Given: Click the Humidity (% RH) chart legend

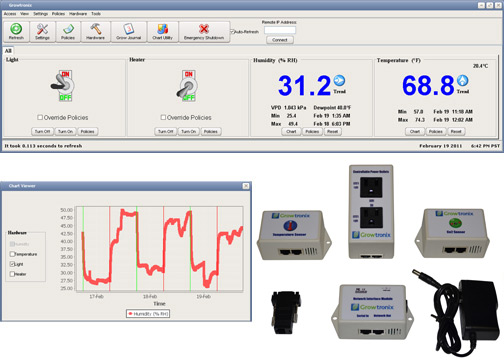Looking at the screenshot, I should click(x=148, y=314).
